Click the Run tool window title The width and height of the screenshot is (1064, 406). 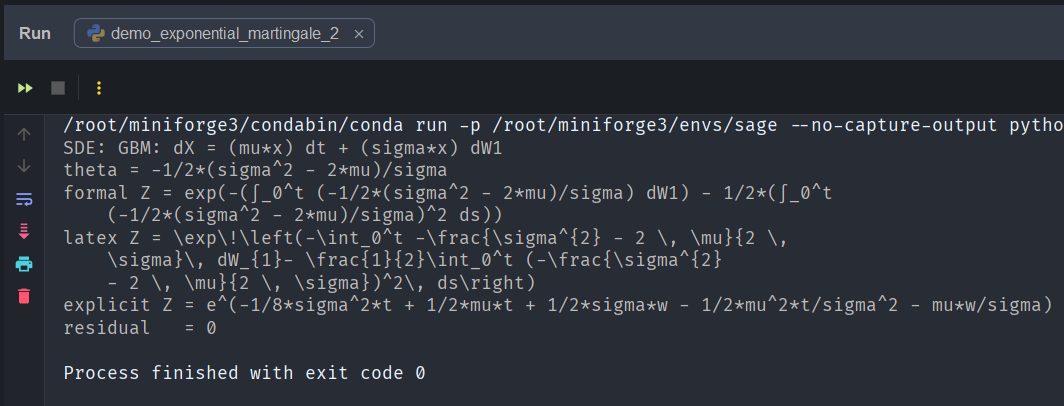[35, 34]
